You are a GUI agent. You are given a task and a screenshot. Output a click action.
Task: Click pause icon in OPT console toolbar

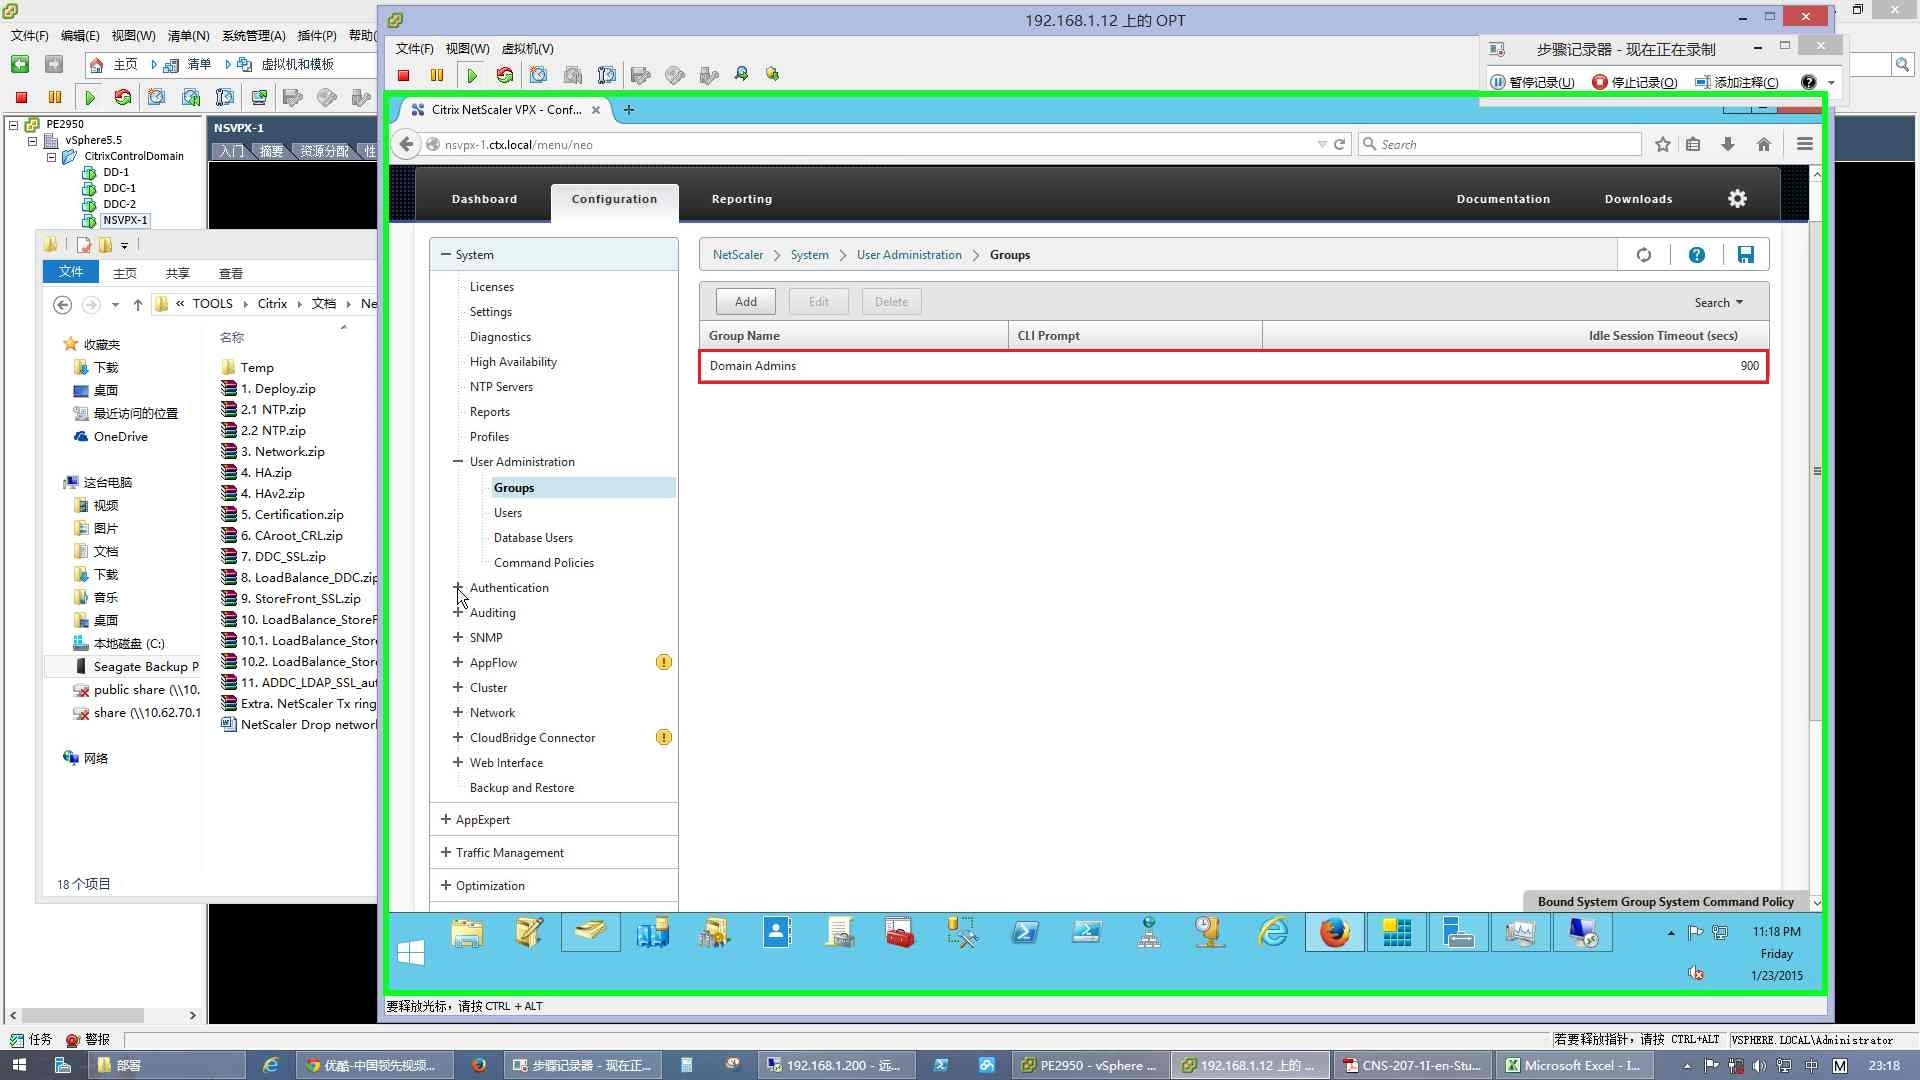pos(437,75)
